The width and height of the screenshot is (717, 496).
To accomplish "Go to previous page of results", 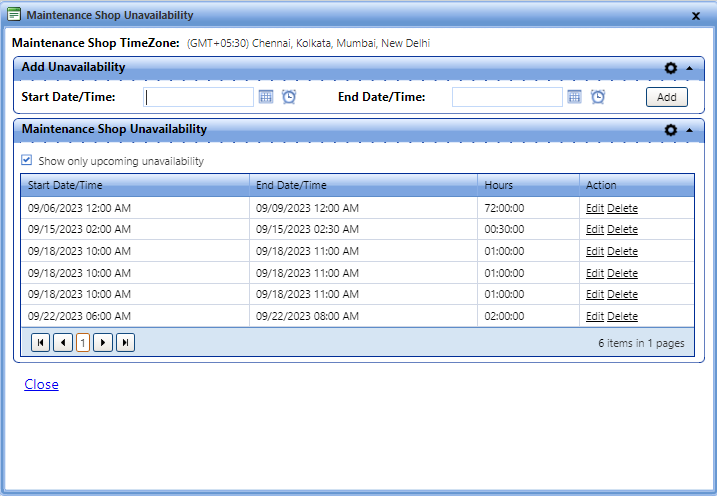I will [x=63, y=342].
